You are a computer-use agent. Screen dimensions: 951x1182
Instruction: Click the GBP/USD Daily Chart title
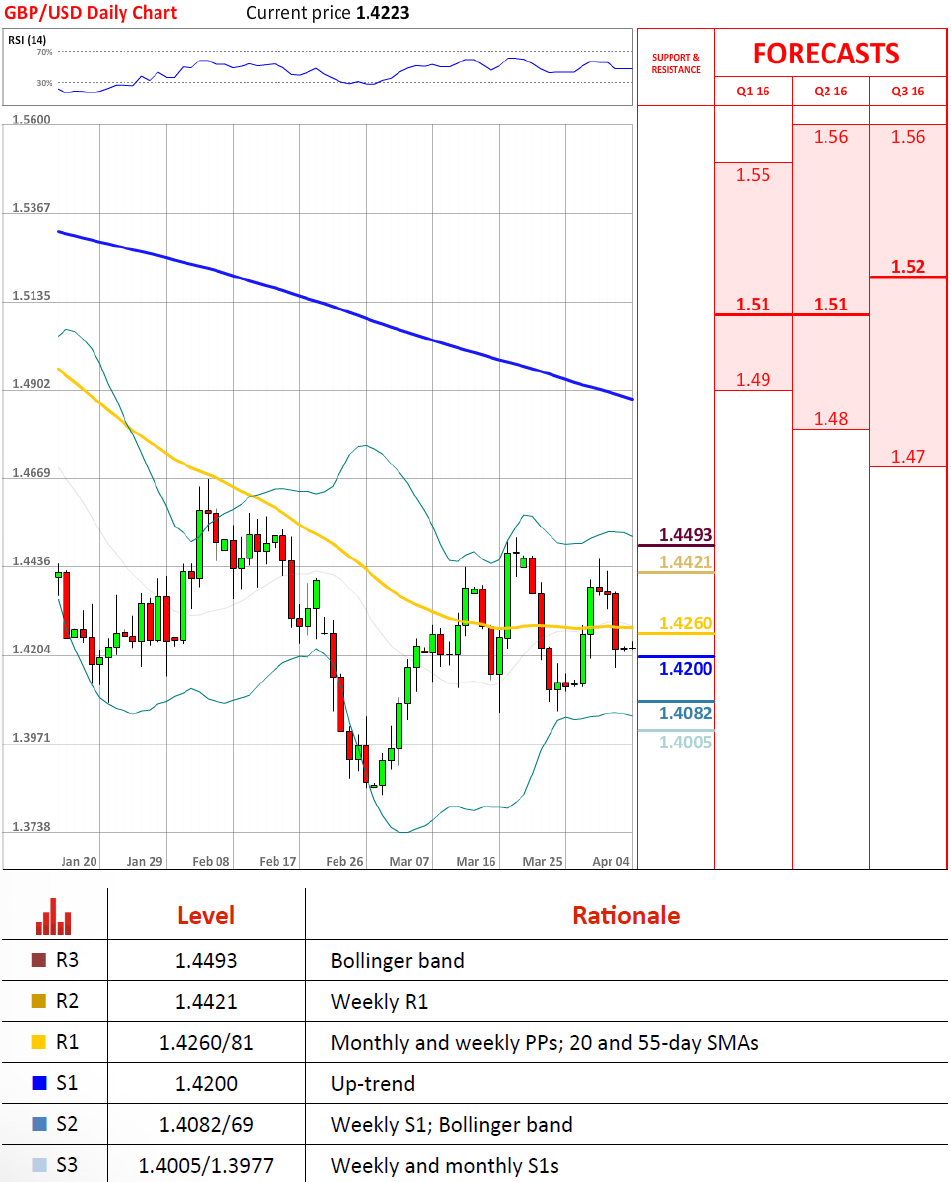90,13
